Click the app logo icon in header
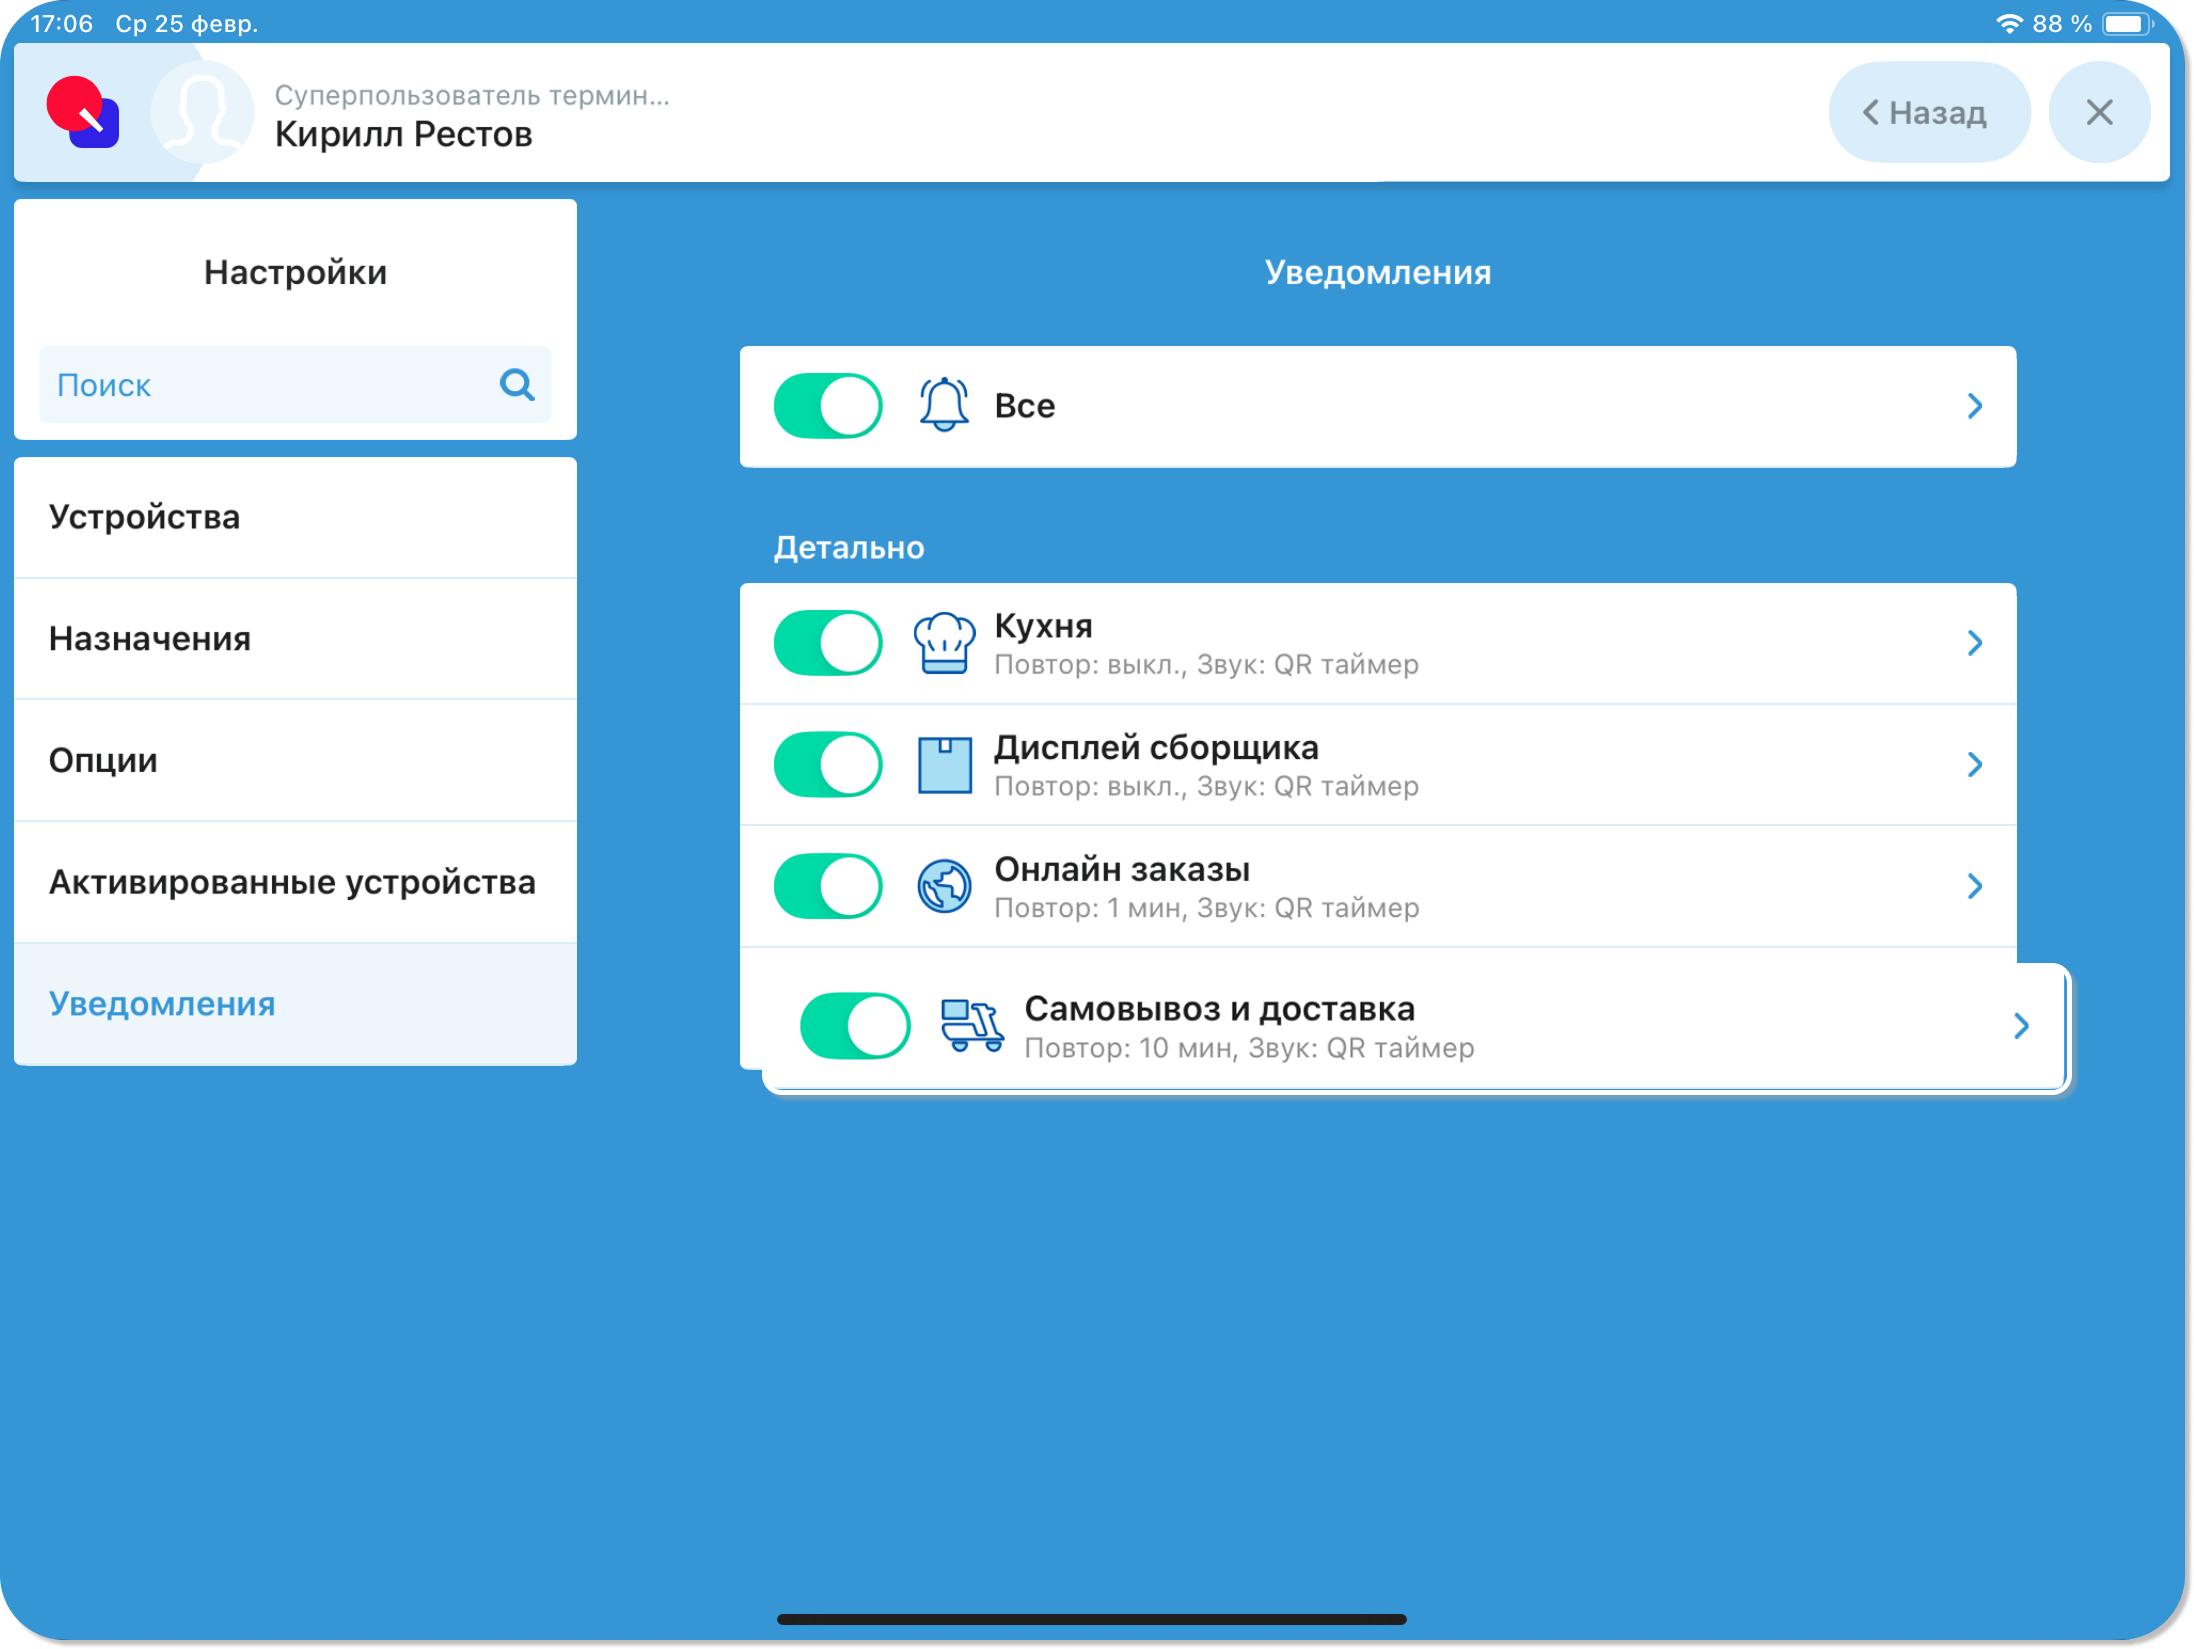 (83, 112)
